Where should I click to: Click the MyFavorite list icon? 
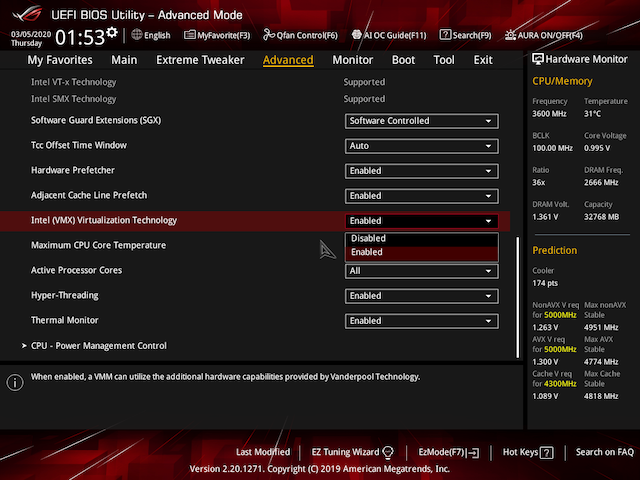[x=189, y=35]
